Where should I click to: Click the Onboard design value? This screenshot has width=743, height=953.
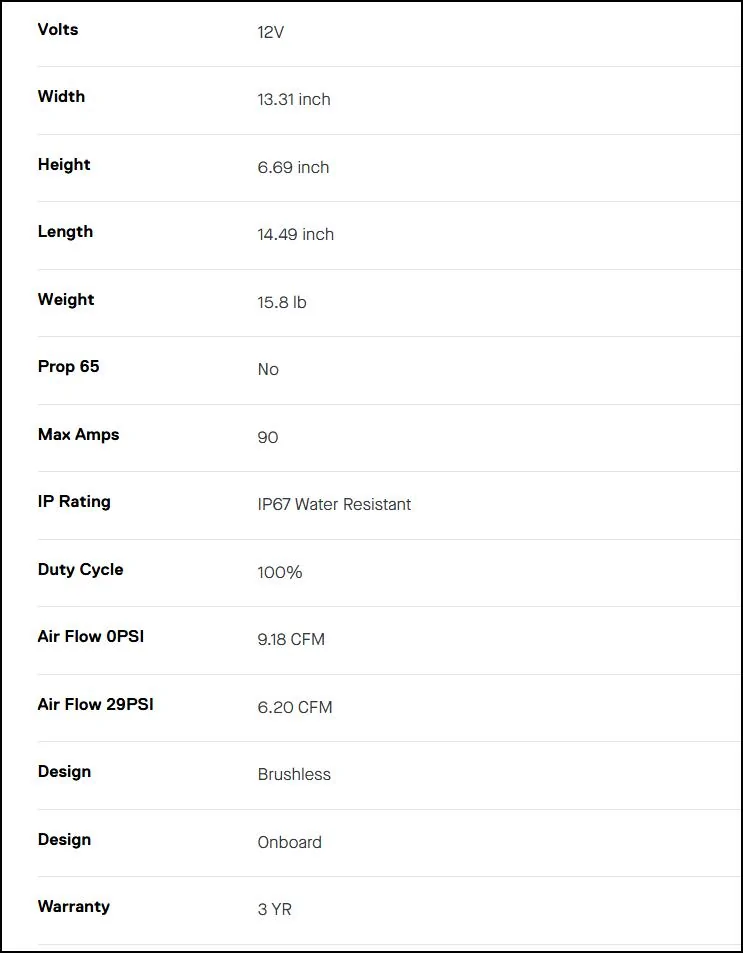289,842
